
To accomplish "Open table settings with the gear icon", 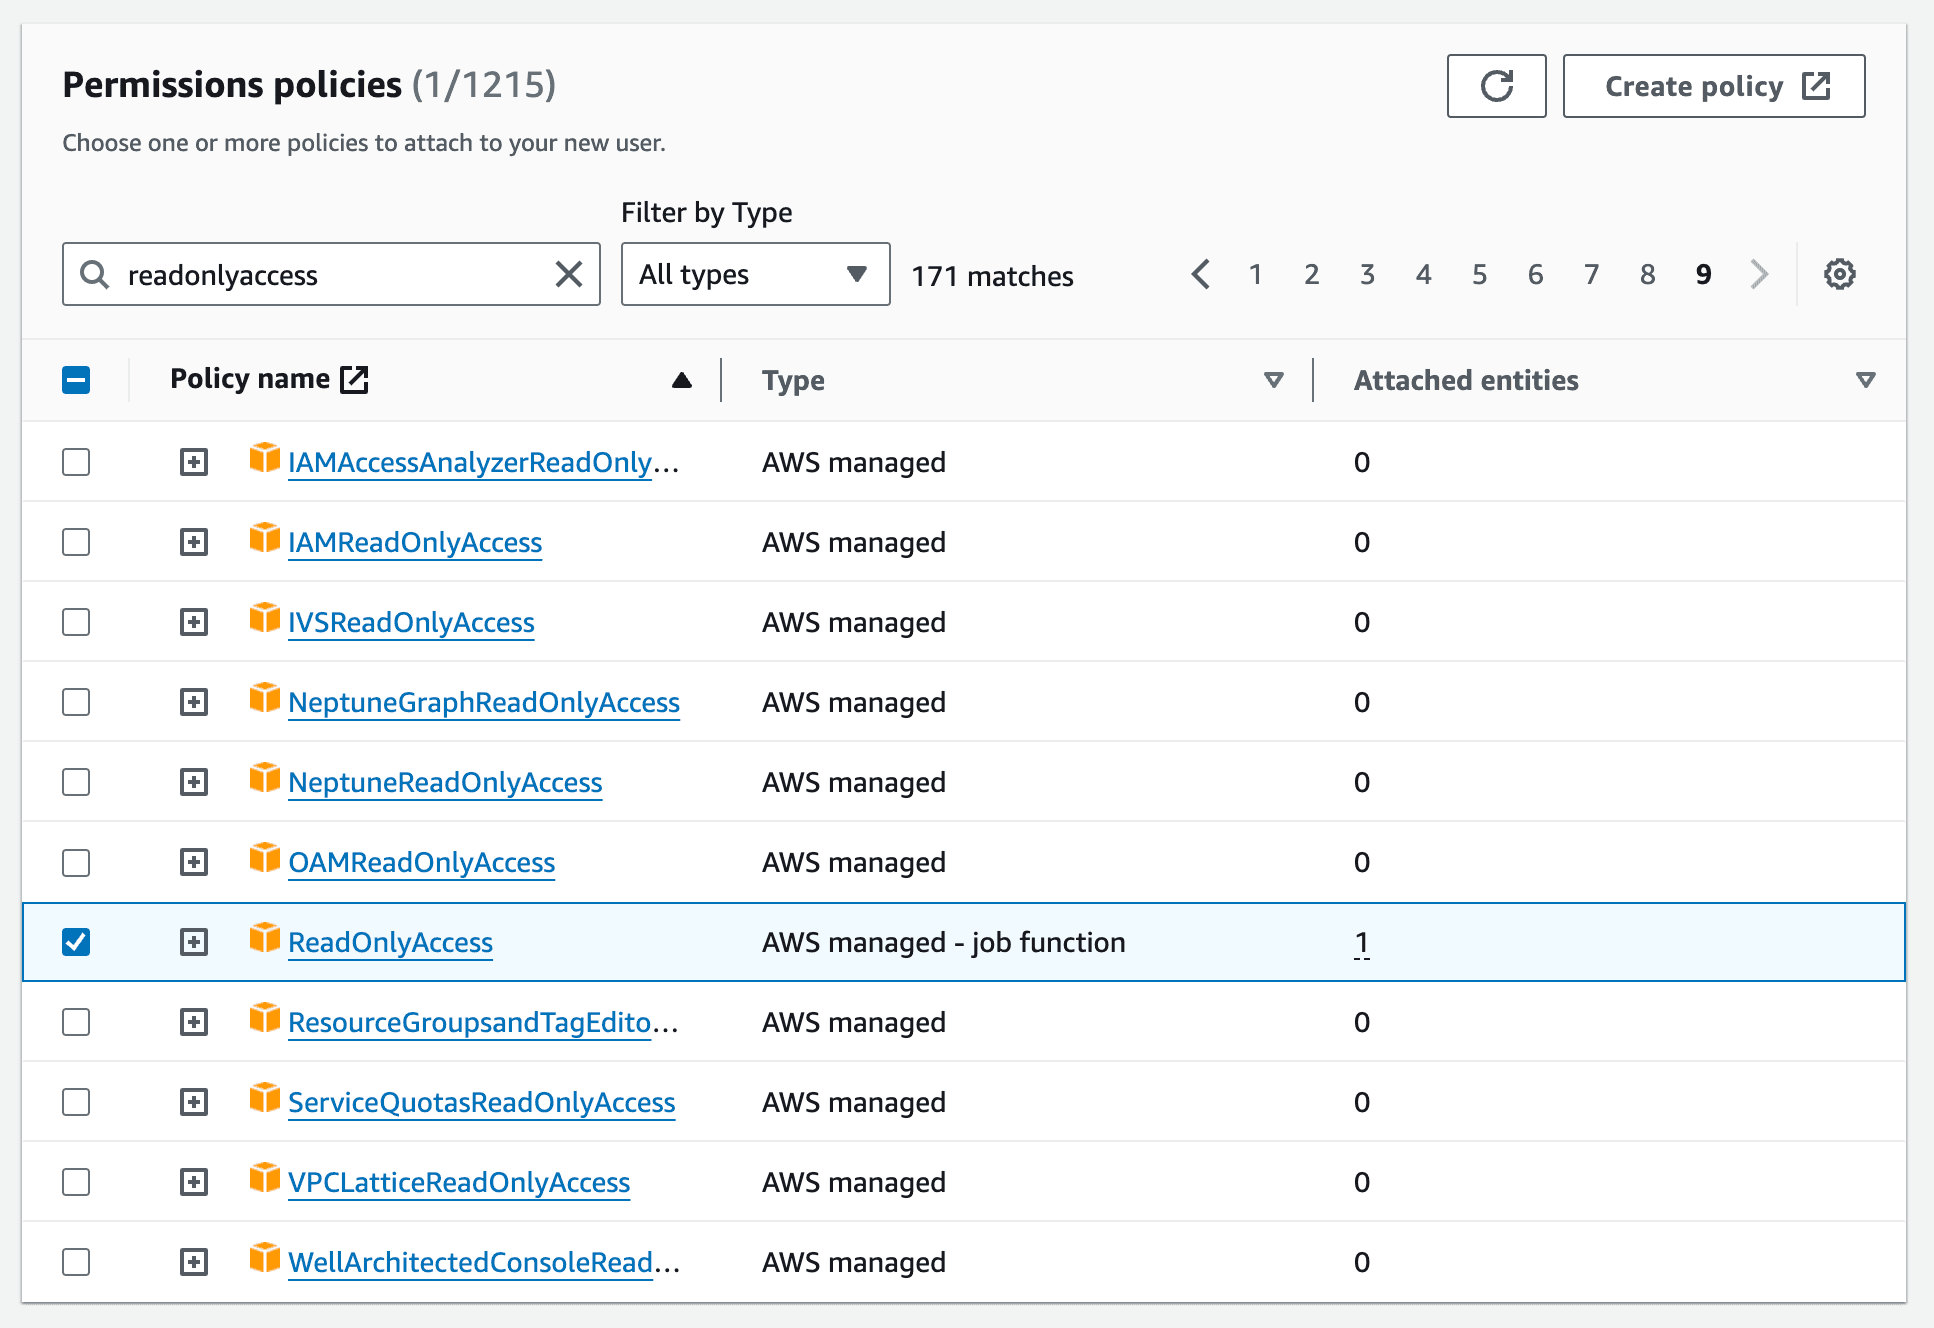I will 1839,274.
